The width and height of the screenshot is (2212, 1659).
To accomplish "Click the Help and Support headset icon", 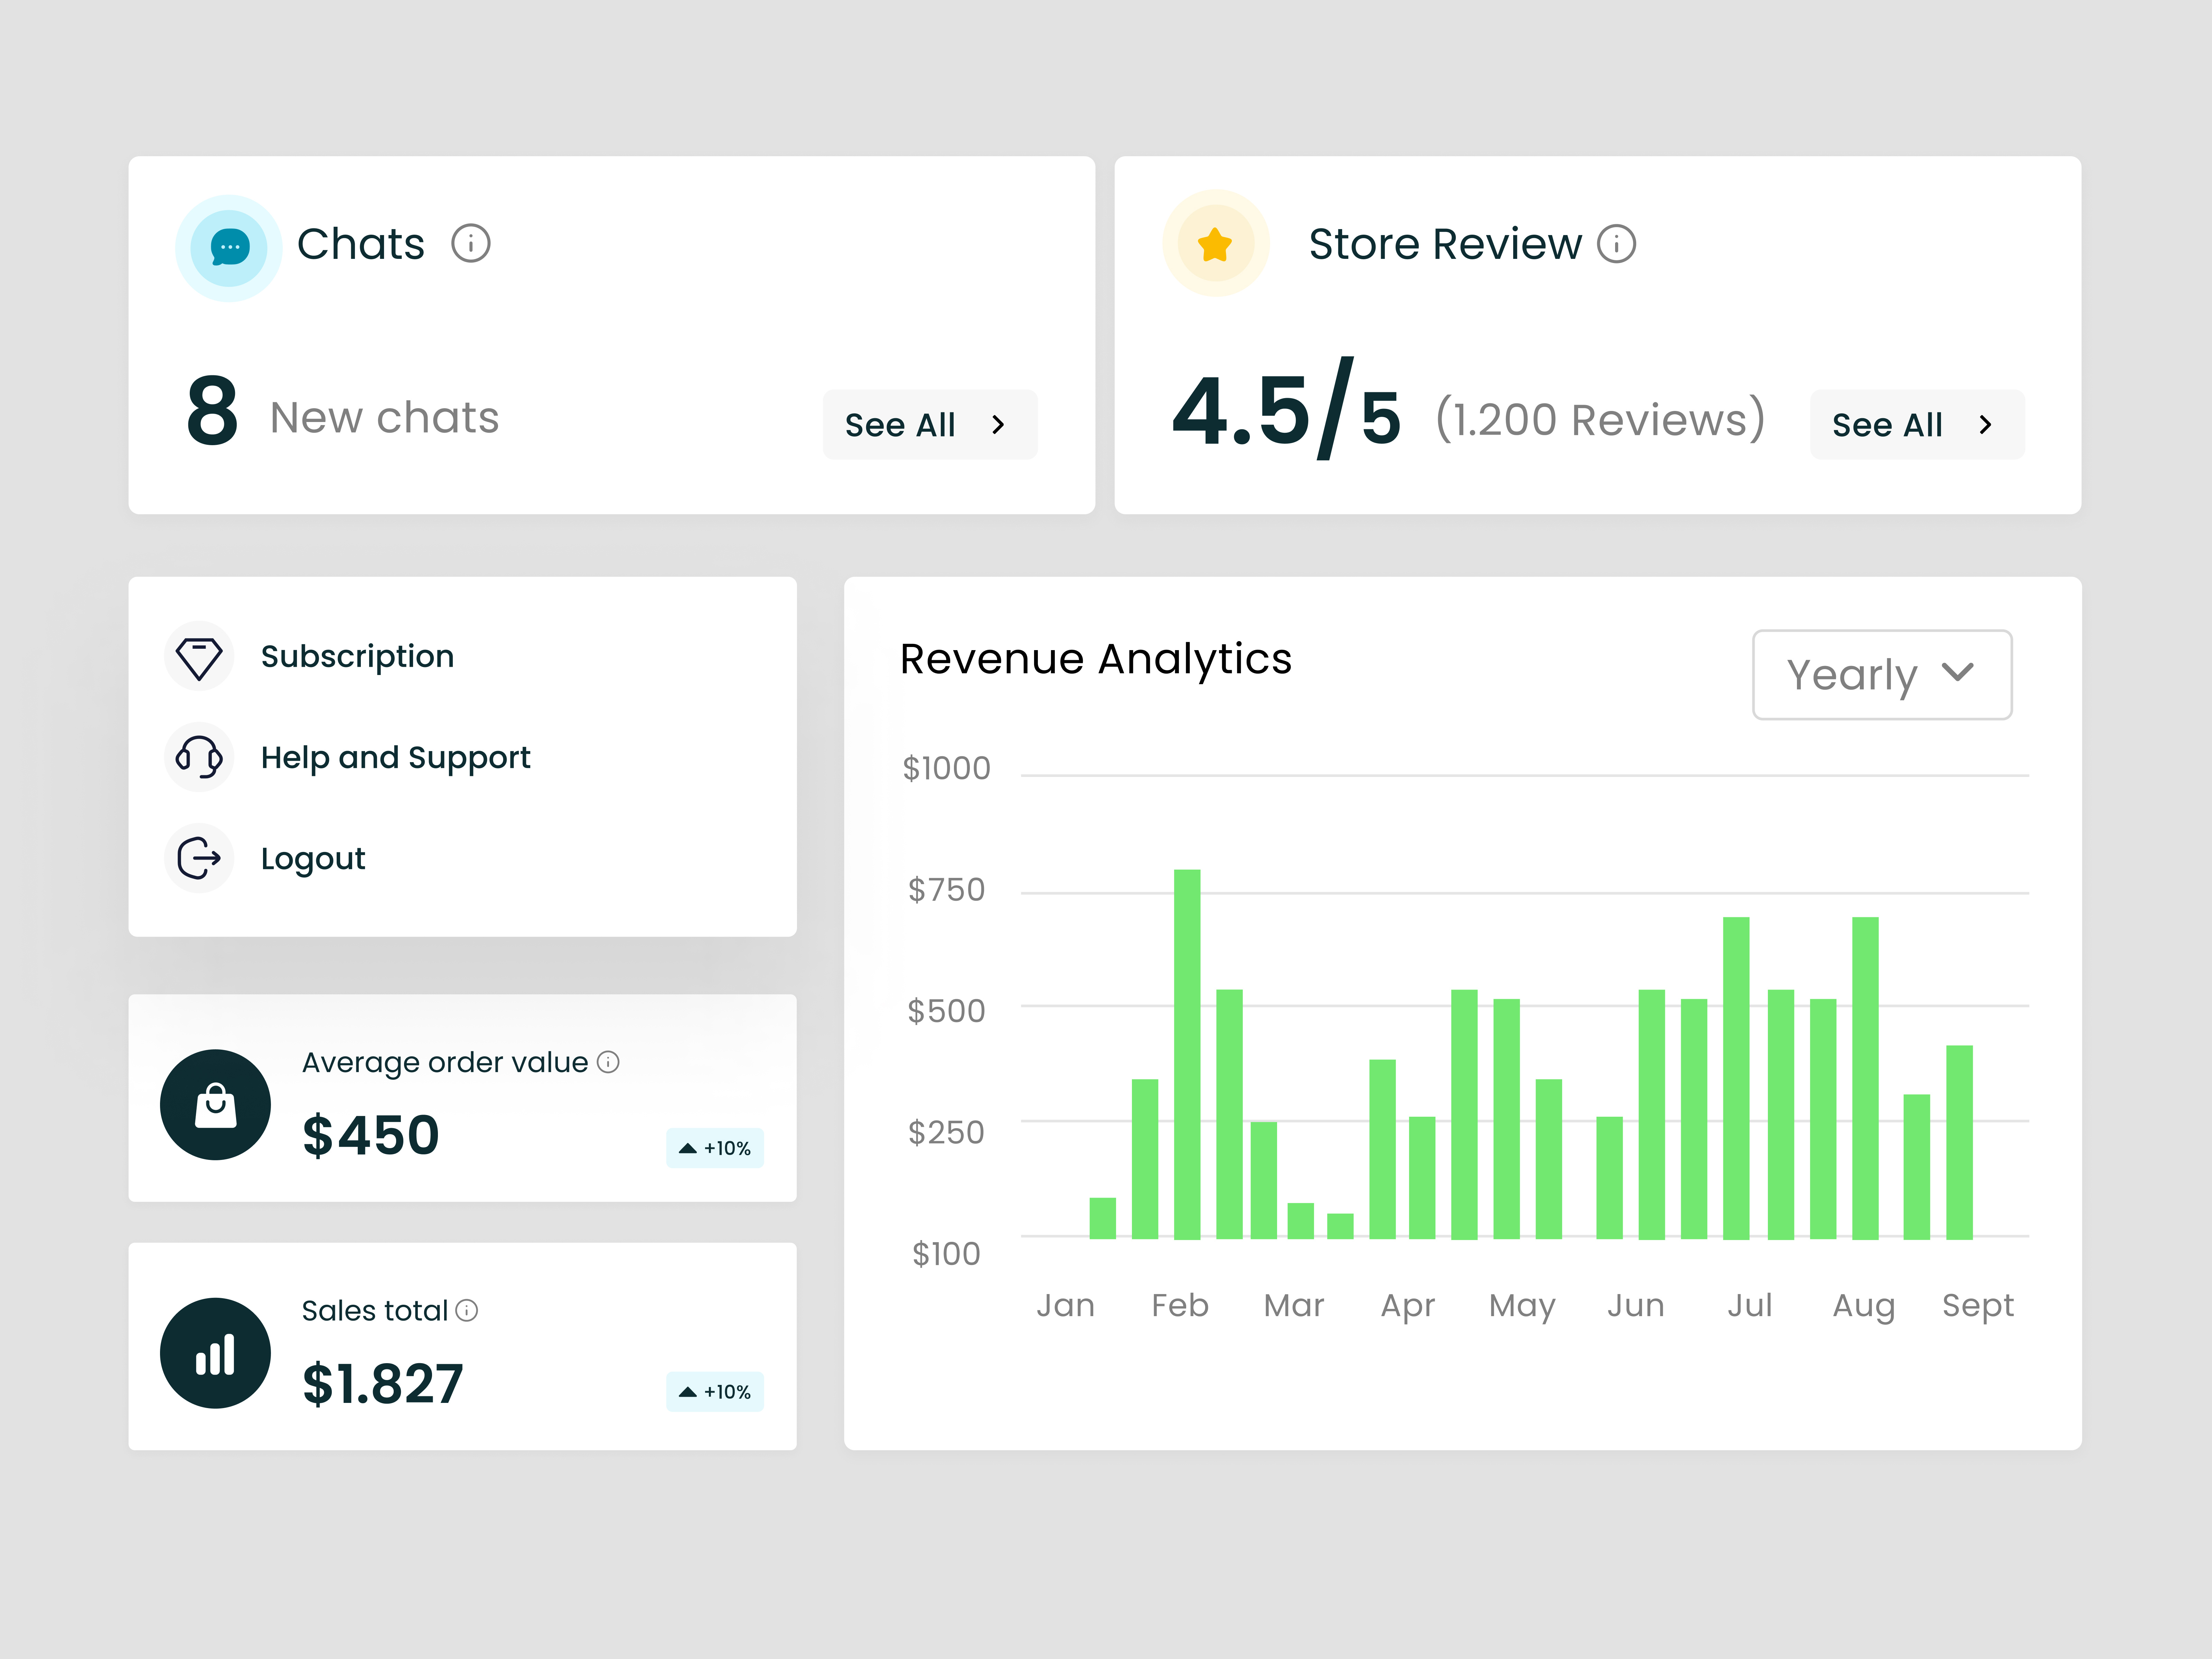I will (199, 757).
